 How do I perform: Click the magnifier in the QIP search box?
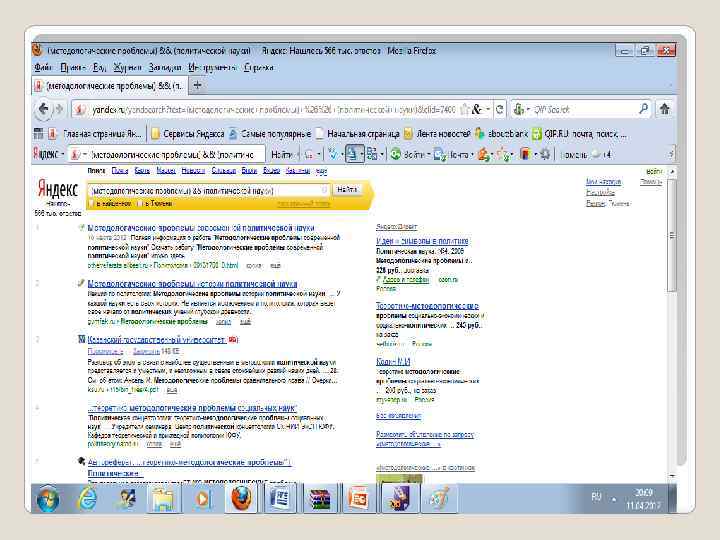click(644, 109)
